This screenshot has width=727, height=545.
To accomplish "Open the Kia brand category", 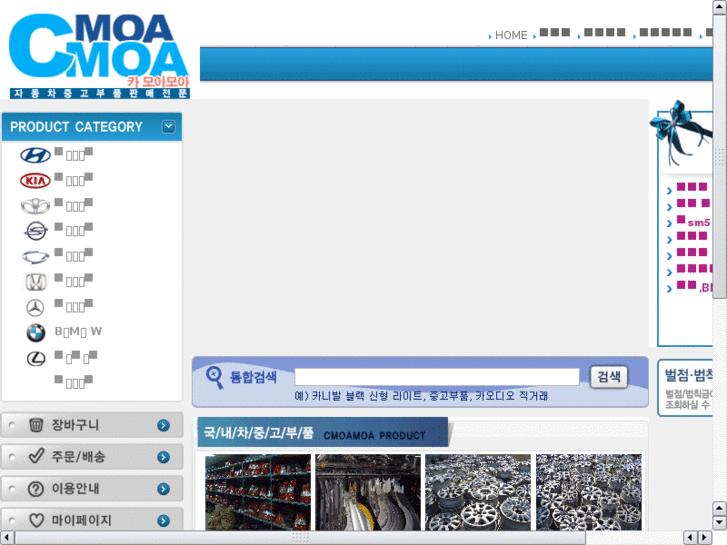I will (35, 180).
